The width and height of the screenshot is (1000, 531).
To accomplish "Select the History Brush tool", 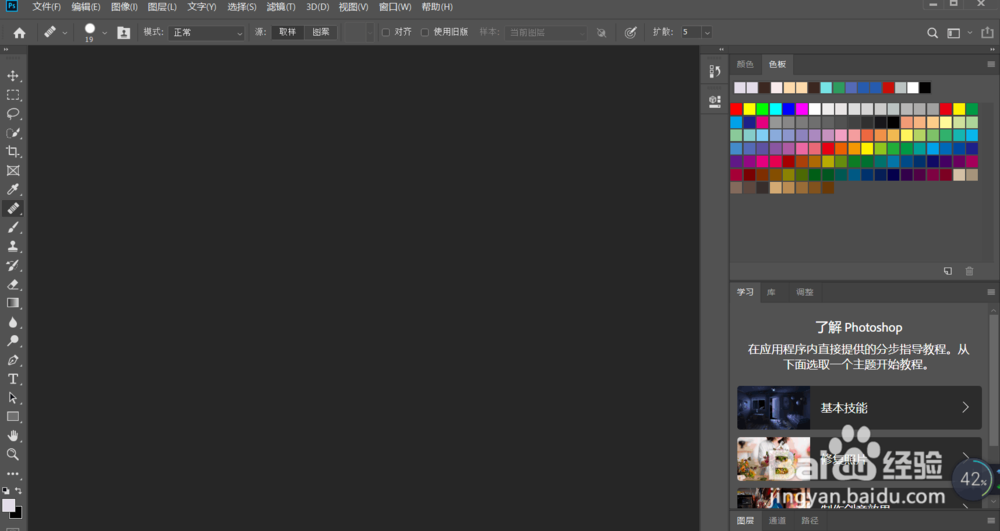I will click(x=13, y=265).
